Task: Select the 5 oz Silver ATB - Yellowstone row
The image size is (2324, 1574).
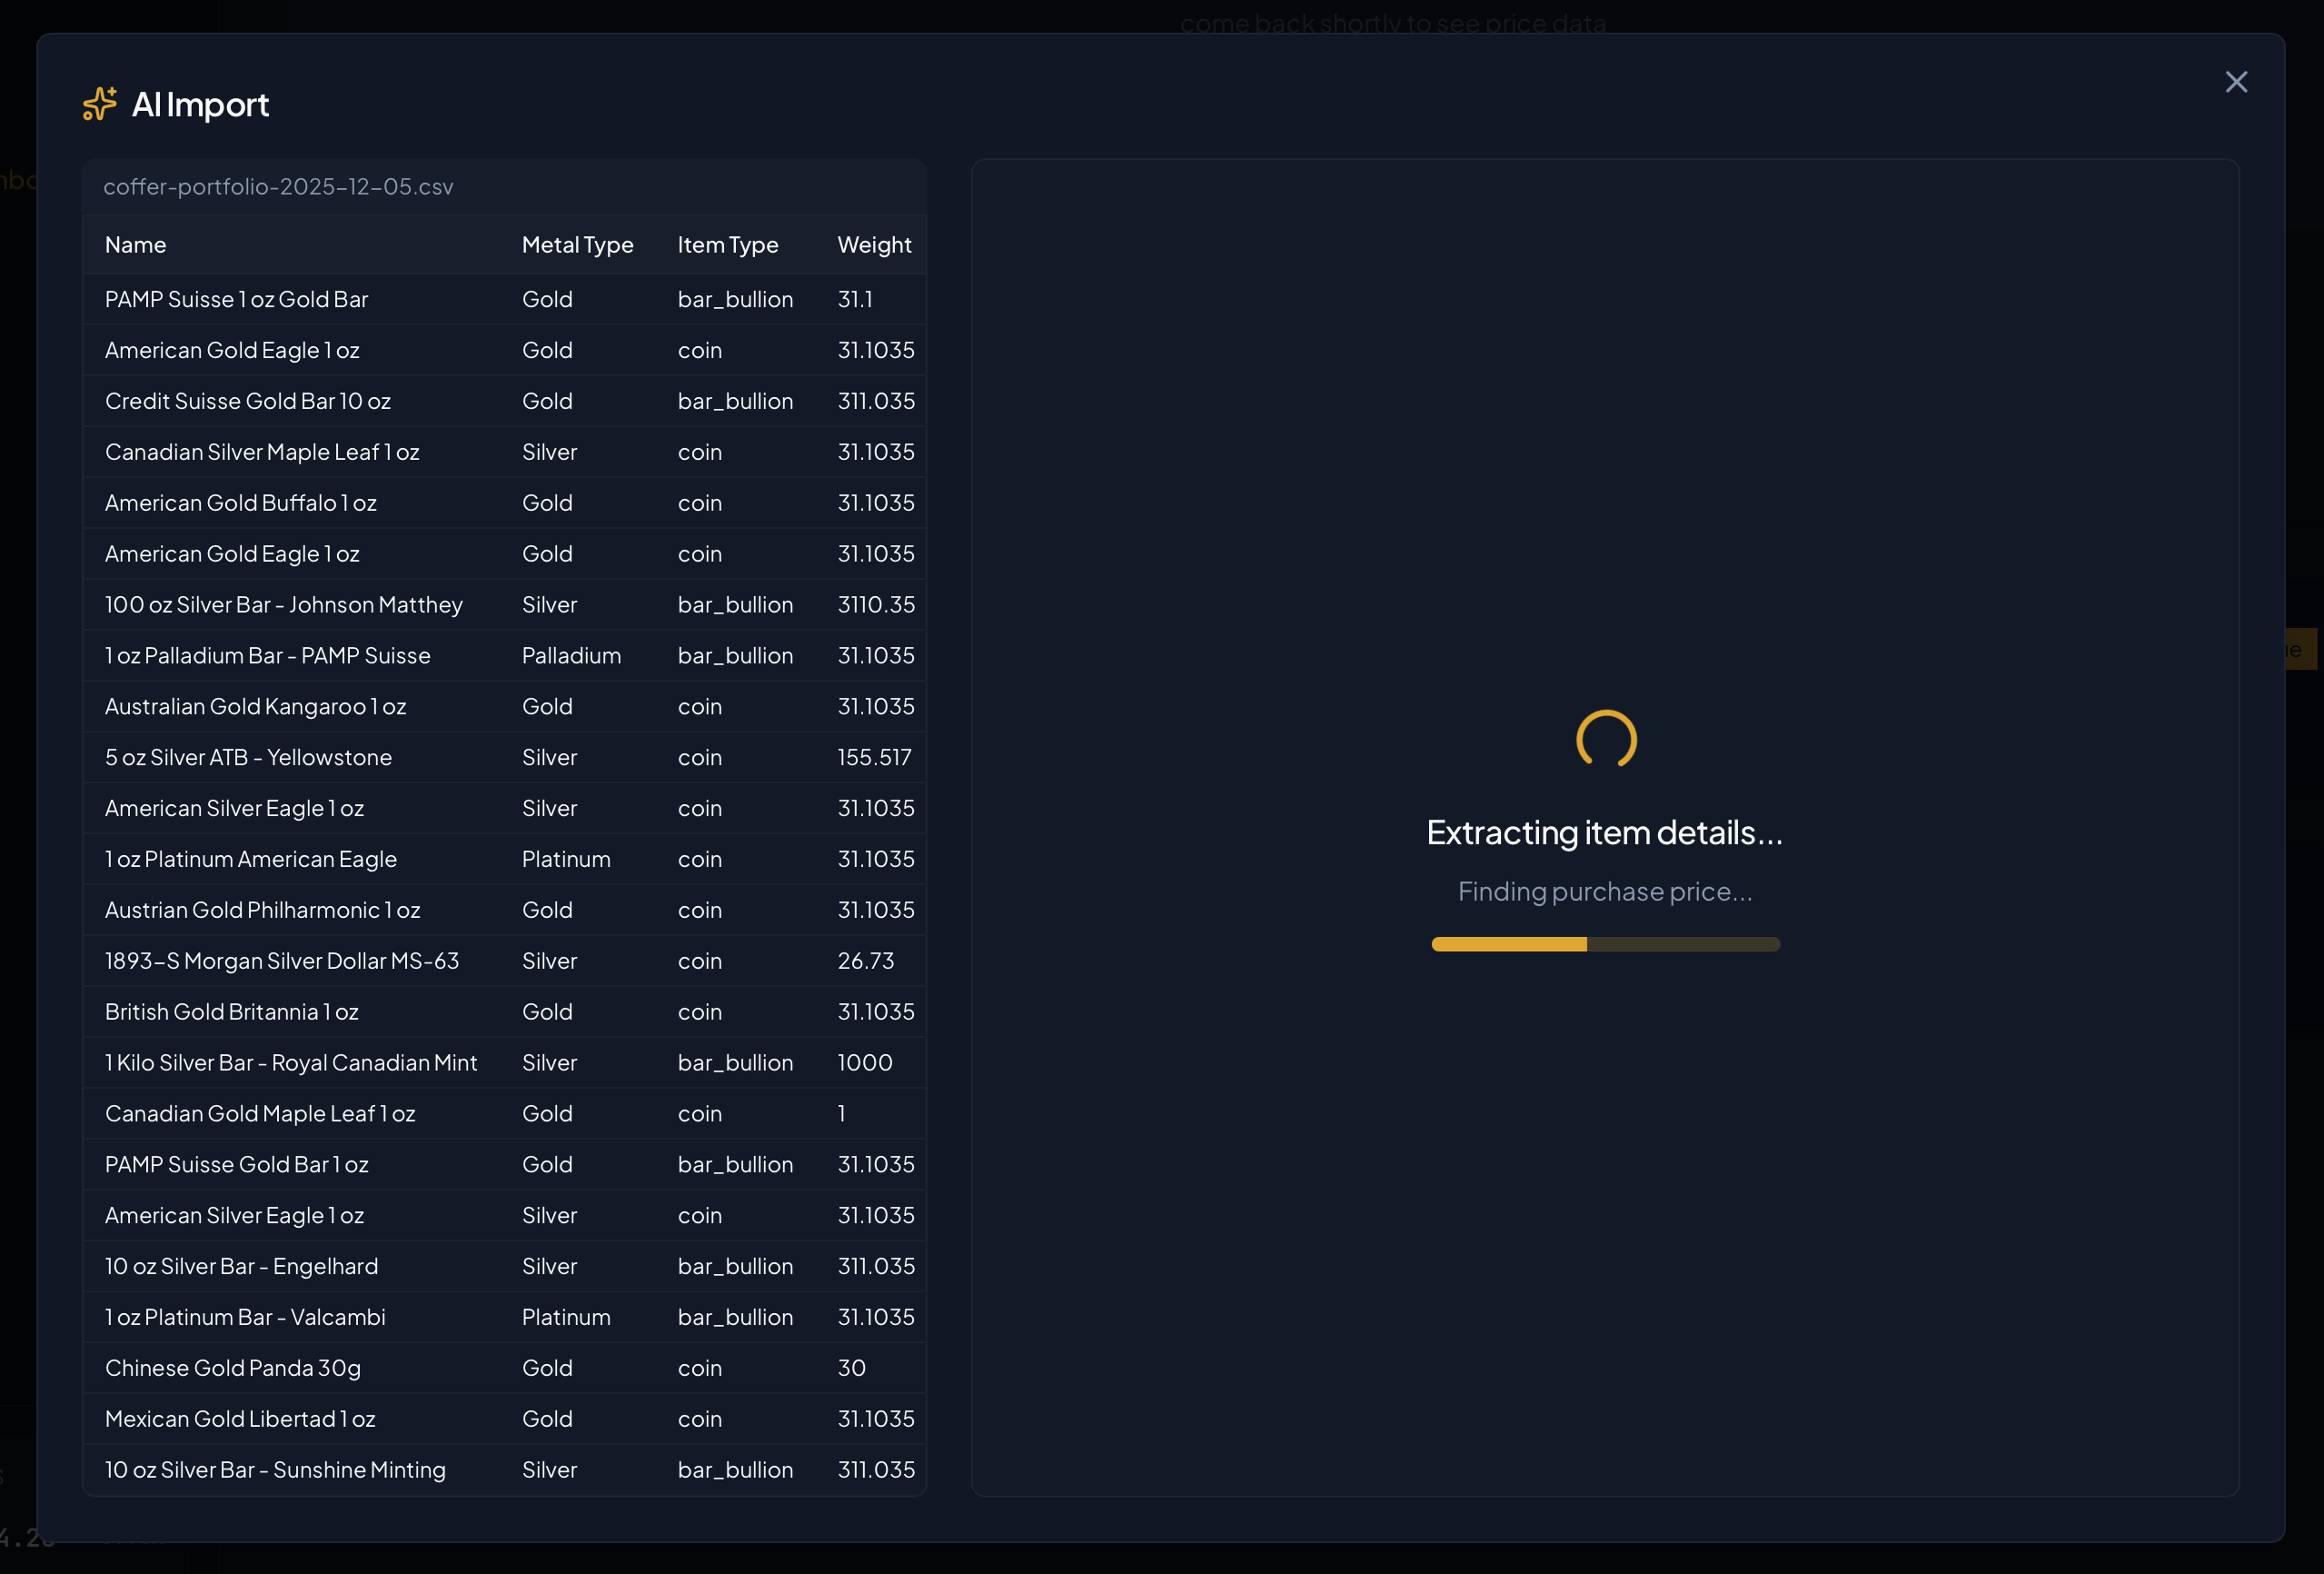Action: tap(400, 757)
